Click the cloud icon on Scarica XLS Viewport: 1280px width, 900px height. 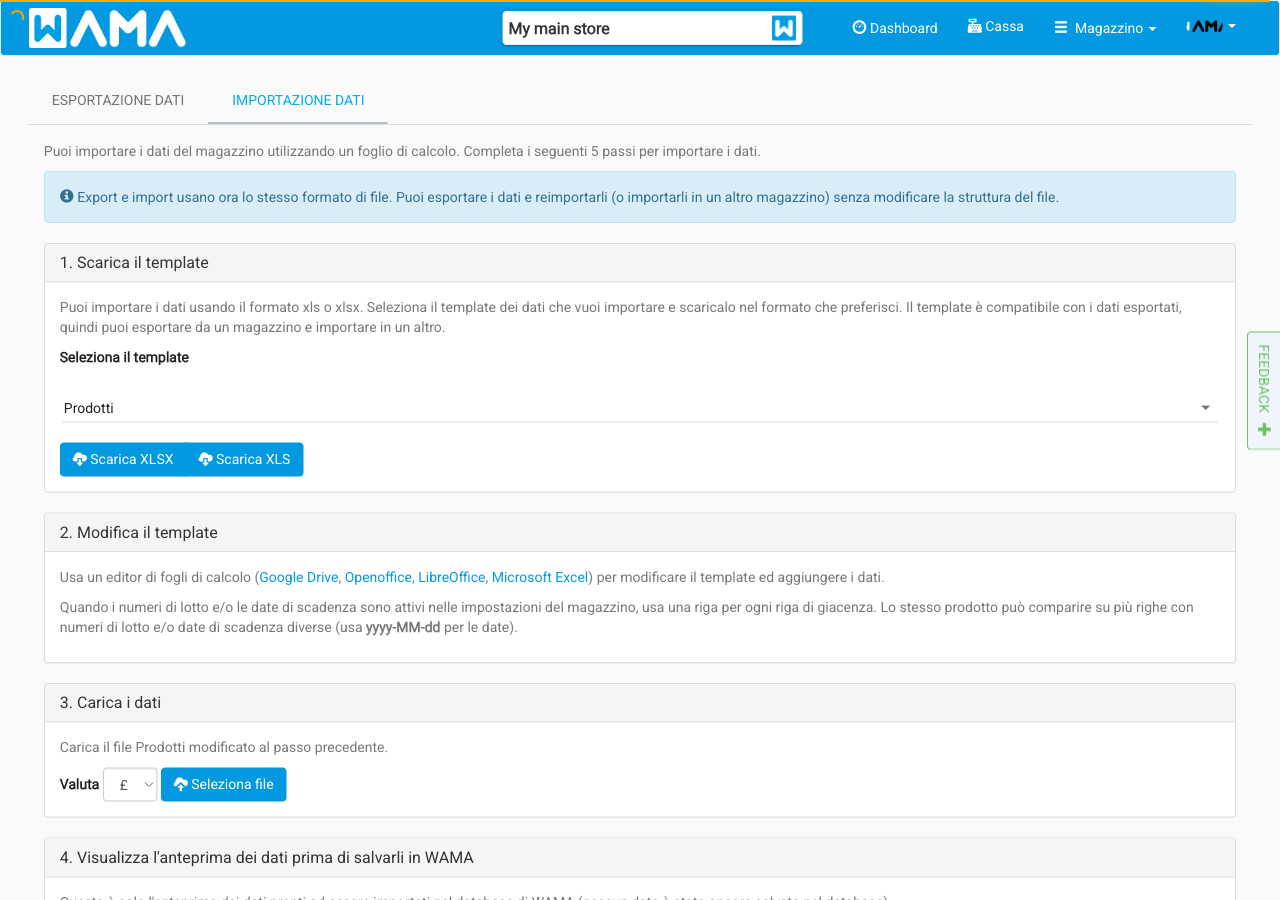click(206, 459)
